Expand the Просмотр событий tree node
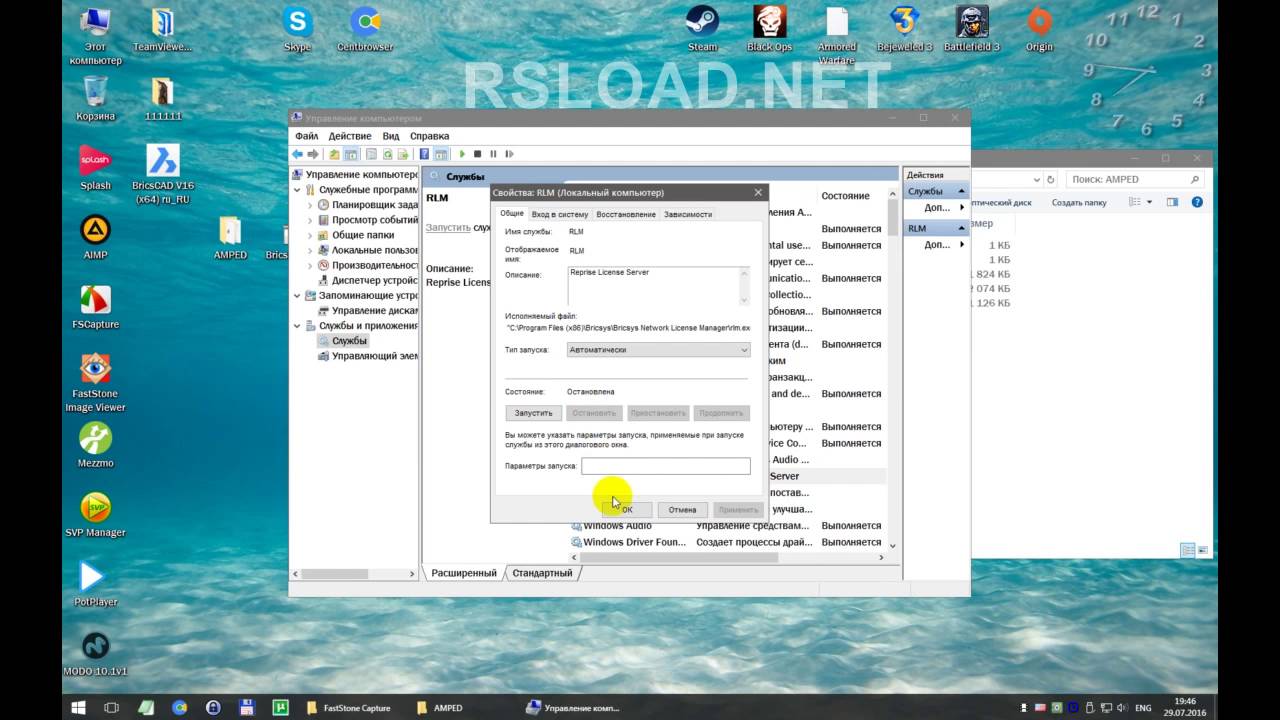1280x720 pixels. [310, 220]
